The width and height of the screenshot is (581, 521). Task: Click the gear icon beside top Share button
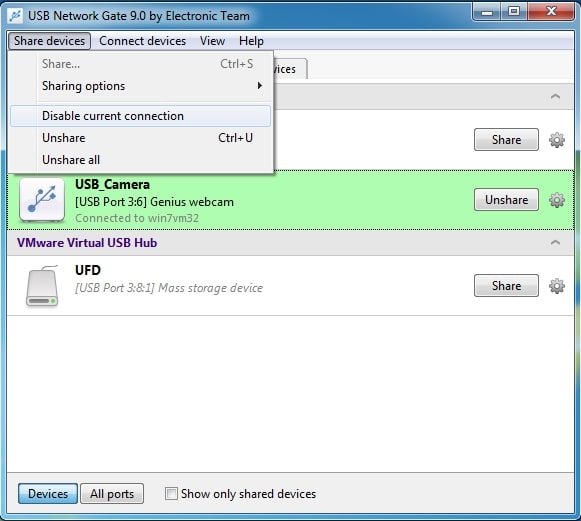(557, 140)
